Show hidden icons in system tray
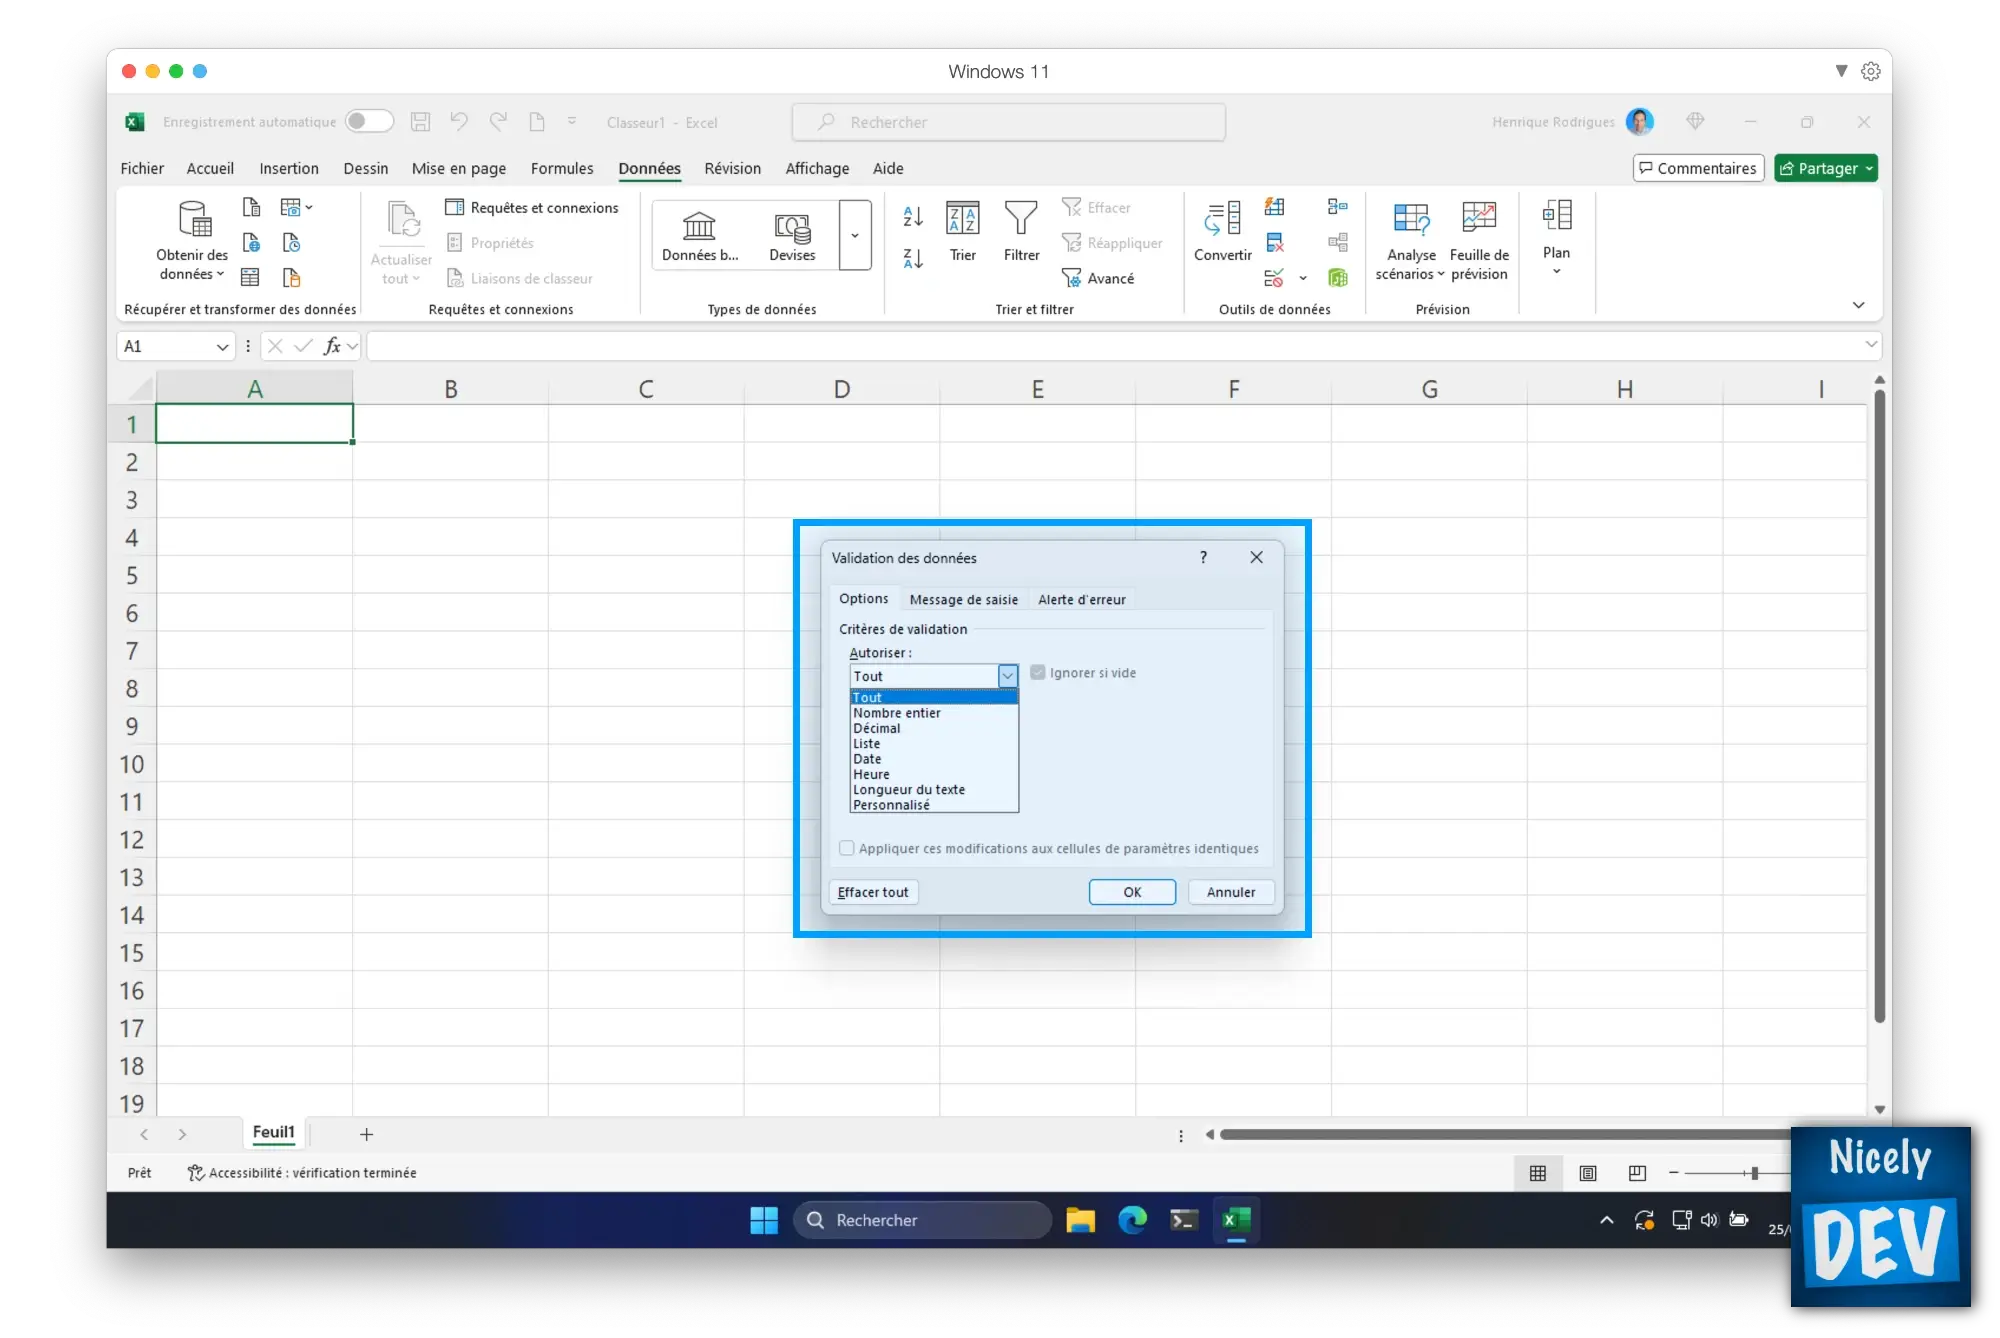The width and height of the screenshot is (2000, 1338). click(x=1606, y=1220)
